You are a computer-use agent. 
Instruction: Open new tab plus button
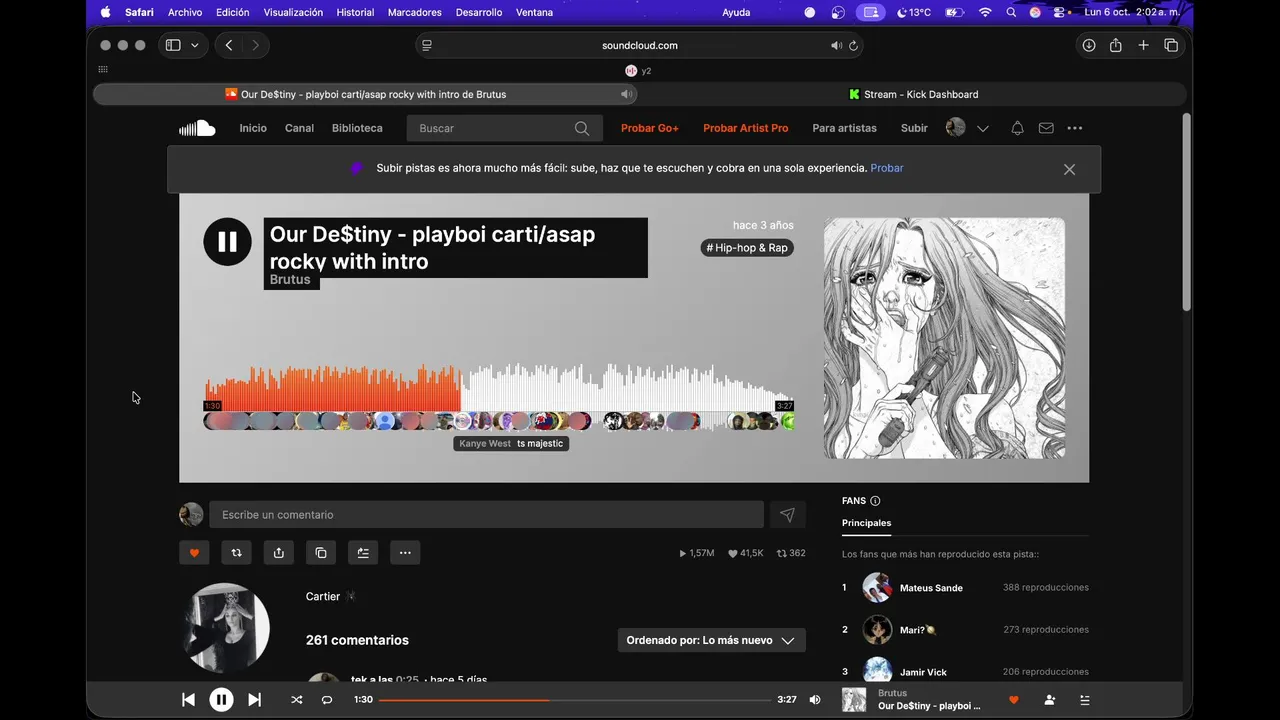[1143, 45]
